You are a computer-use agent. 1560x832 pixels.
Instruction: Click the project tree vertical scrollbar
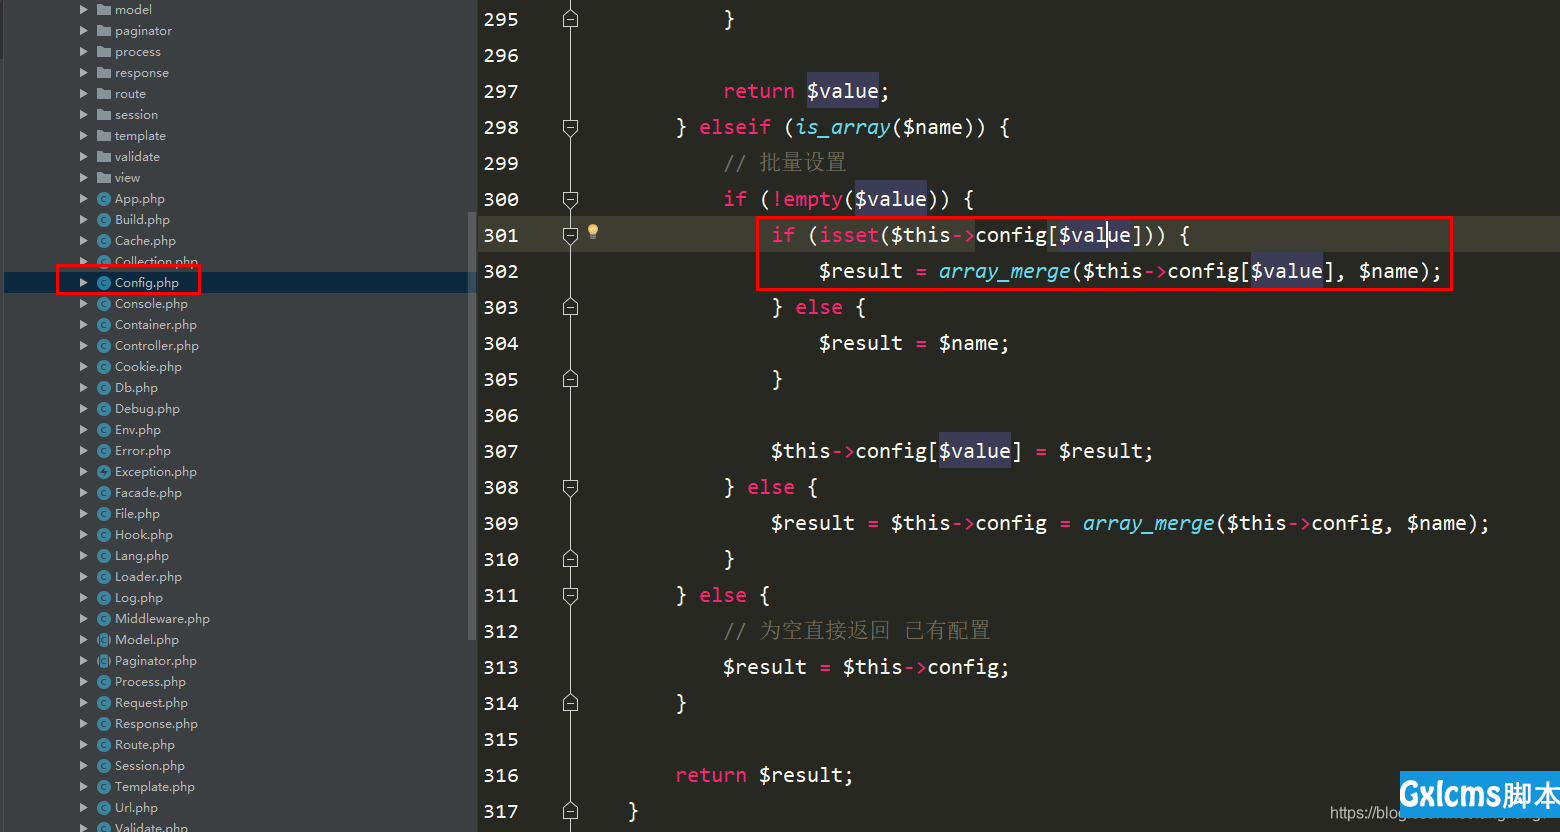[x=472, y=425]
